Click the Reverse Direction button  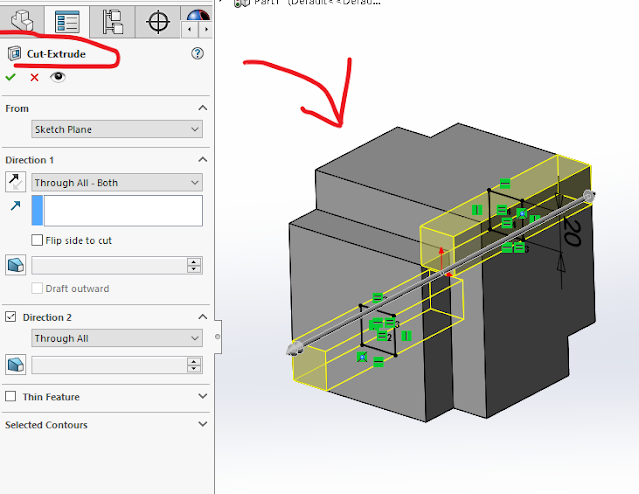15,182
